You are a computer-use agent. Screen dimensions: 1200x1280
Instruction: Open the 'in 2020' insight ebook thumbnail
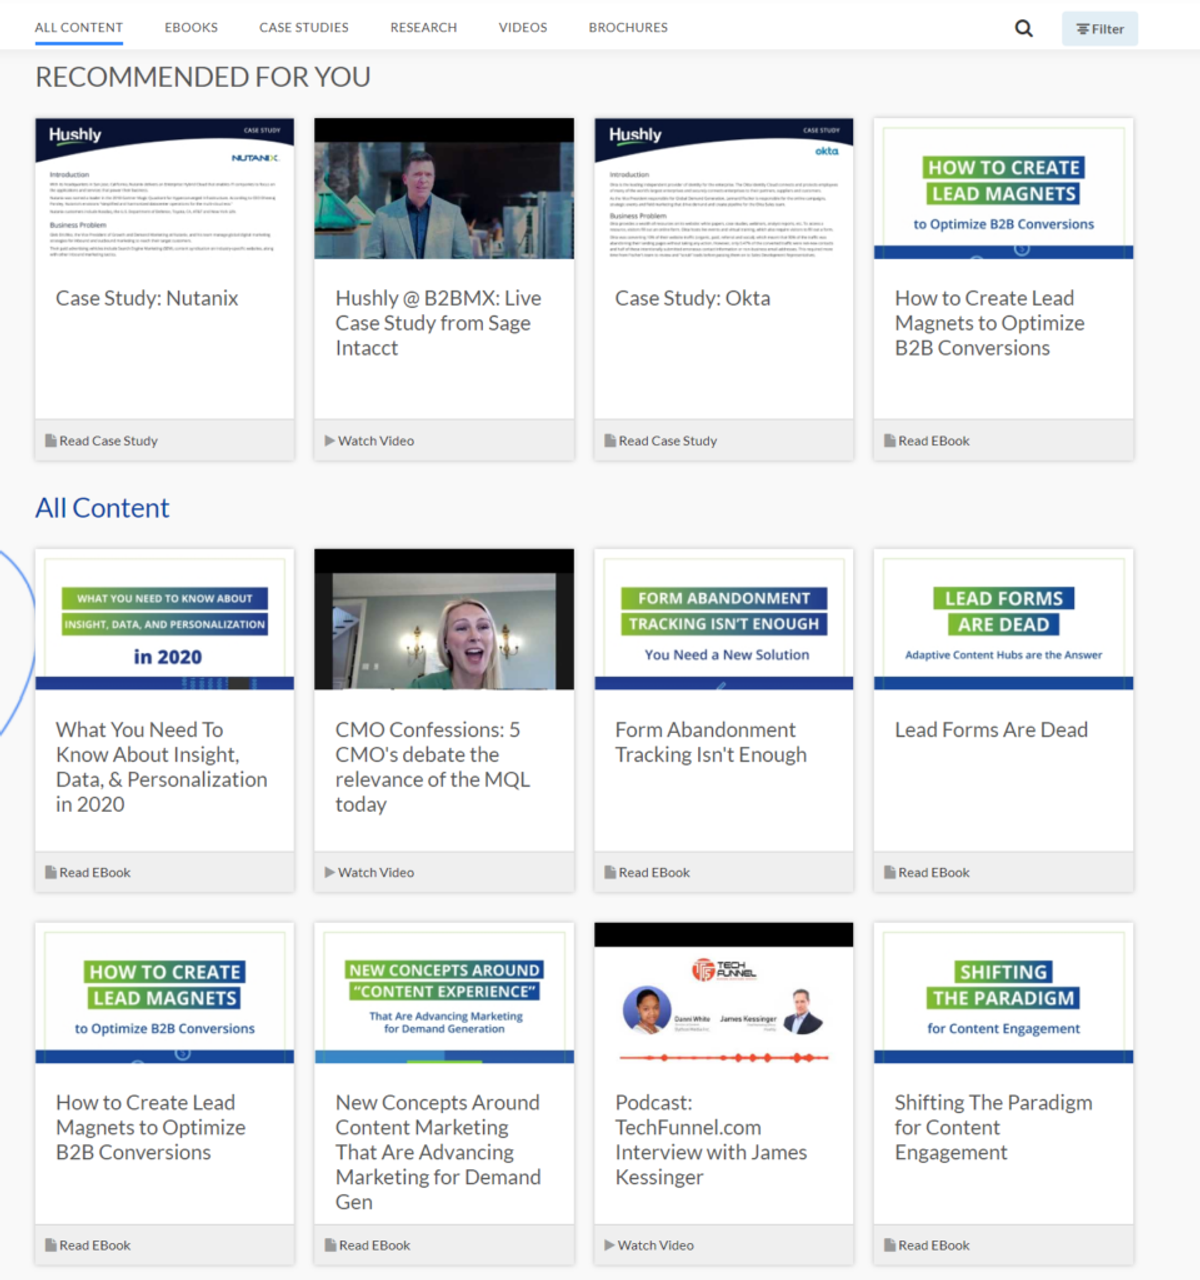[165, 619]
